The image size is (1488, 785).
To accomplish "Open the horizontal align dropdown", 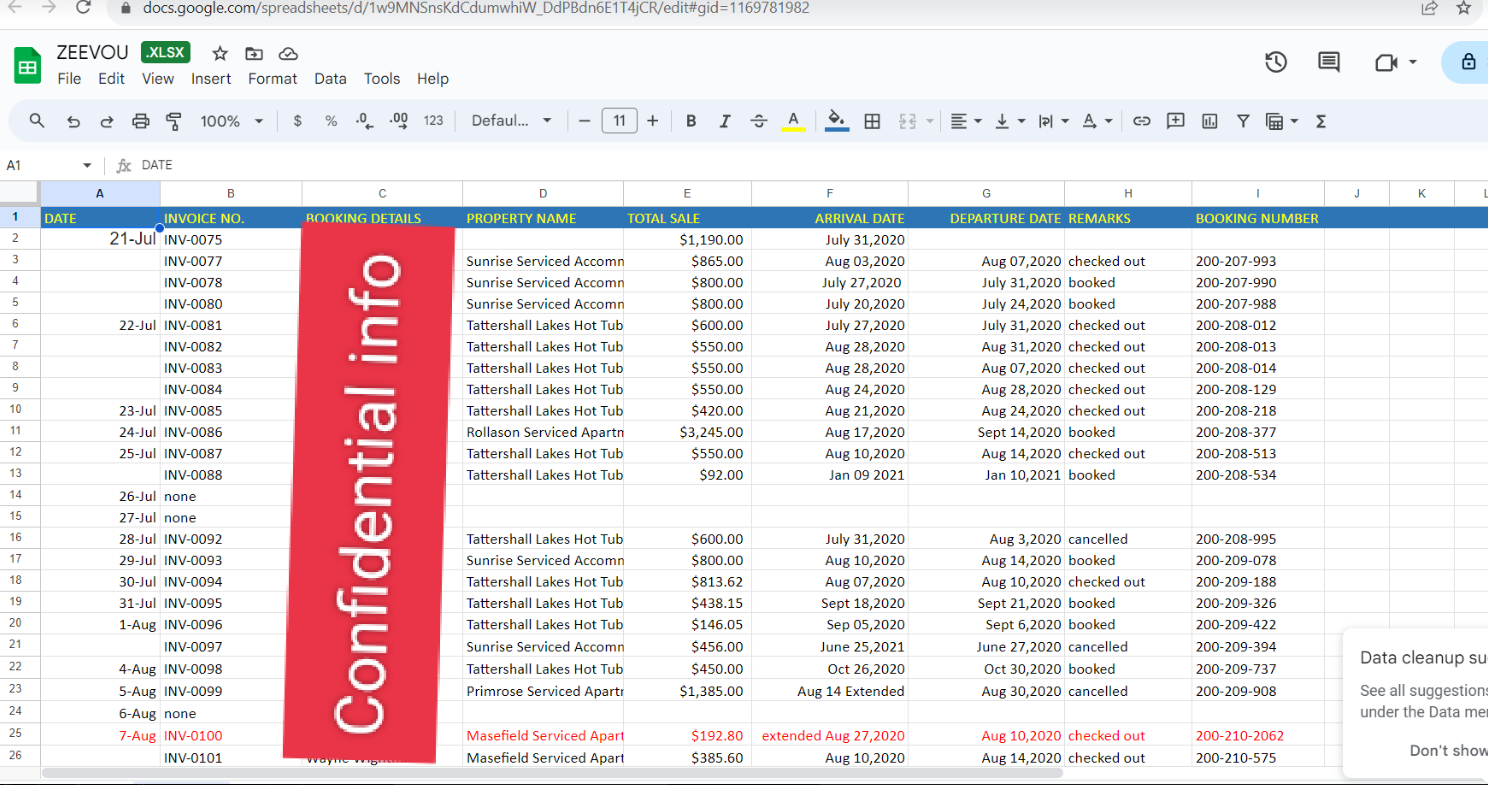I will coord(965,121).
